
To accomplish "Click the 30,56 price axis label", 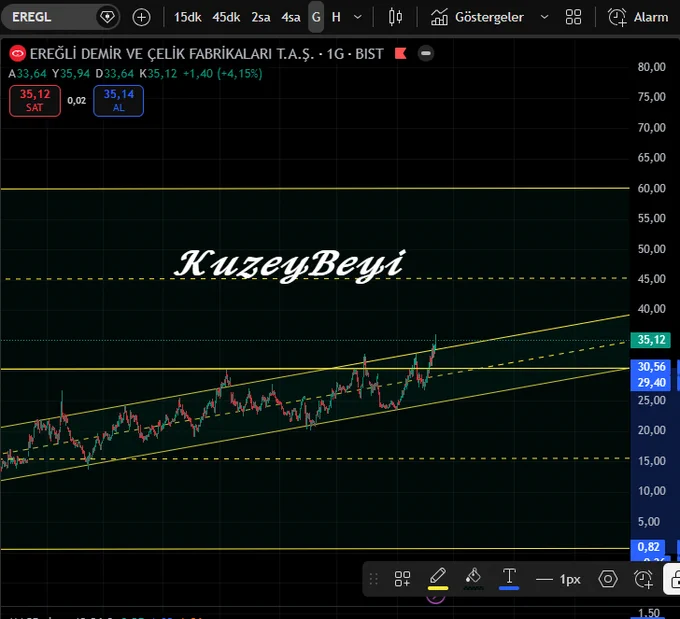I will tap(651, 367).
